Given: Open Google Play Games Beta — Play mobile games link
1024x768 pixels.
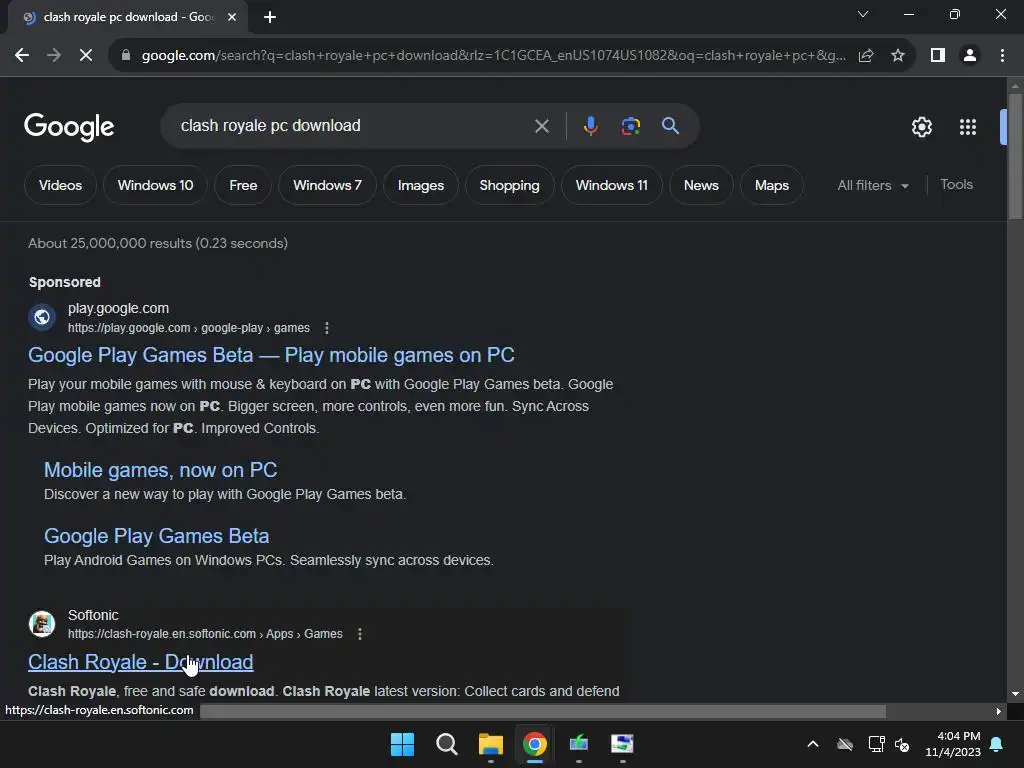Looking at the screenshot, I should (271, 355).
